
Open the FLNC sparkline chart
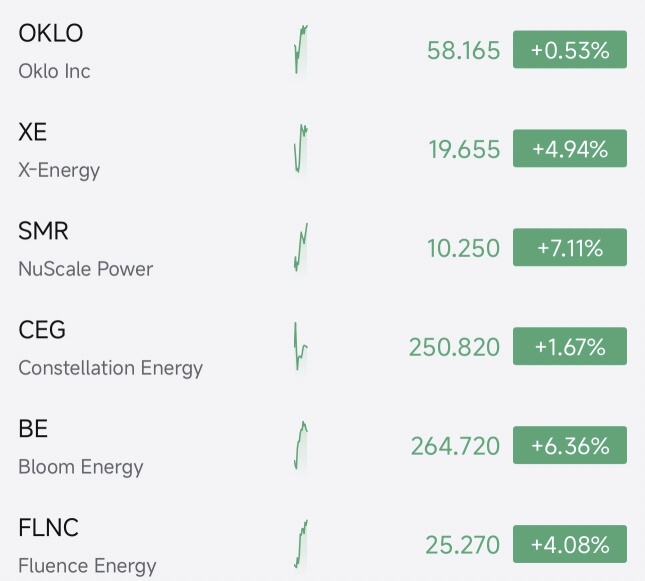[x=301, y=544]
